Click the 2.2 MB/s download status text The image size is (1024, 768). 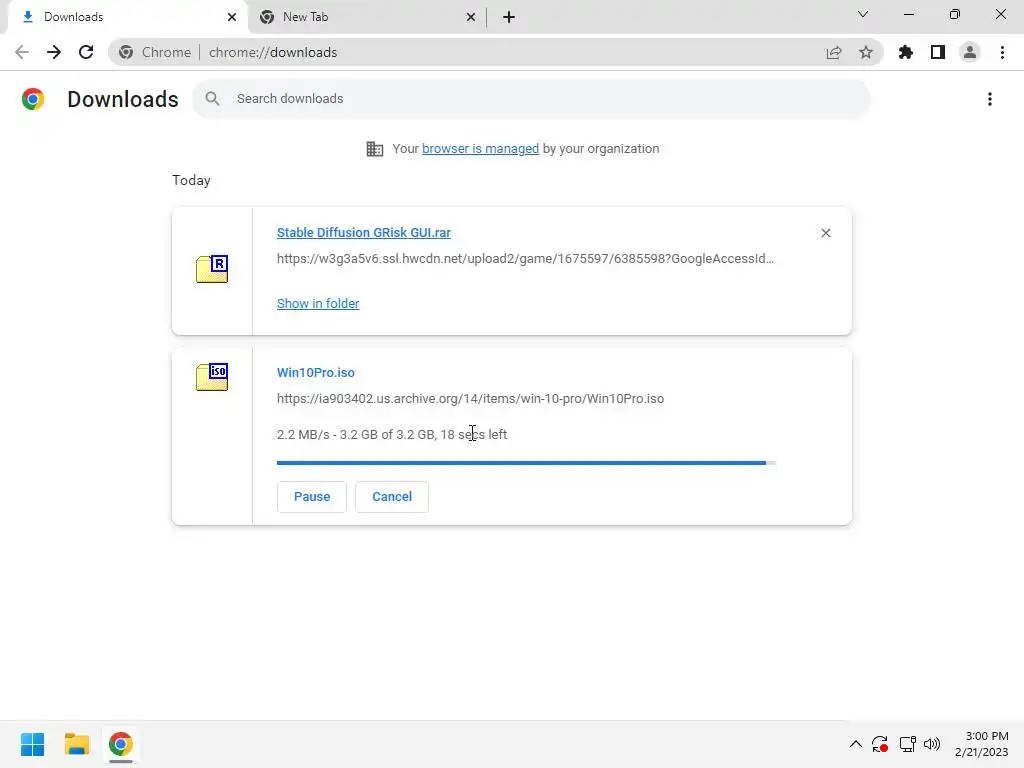pyautogui.click(x=392, y=435)
